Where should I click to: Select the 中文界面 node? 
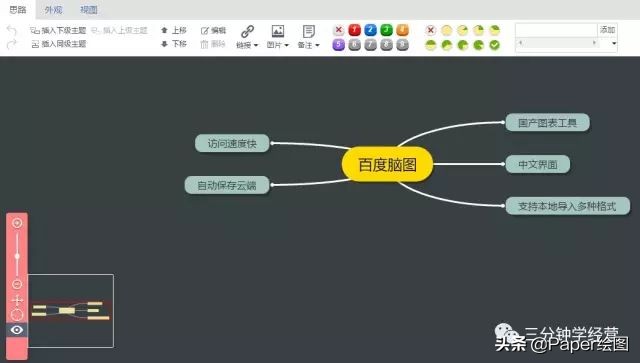tap(538, 164)
